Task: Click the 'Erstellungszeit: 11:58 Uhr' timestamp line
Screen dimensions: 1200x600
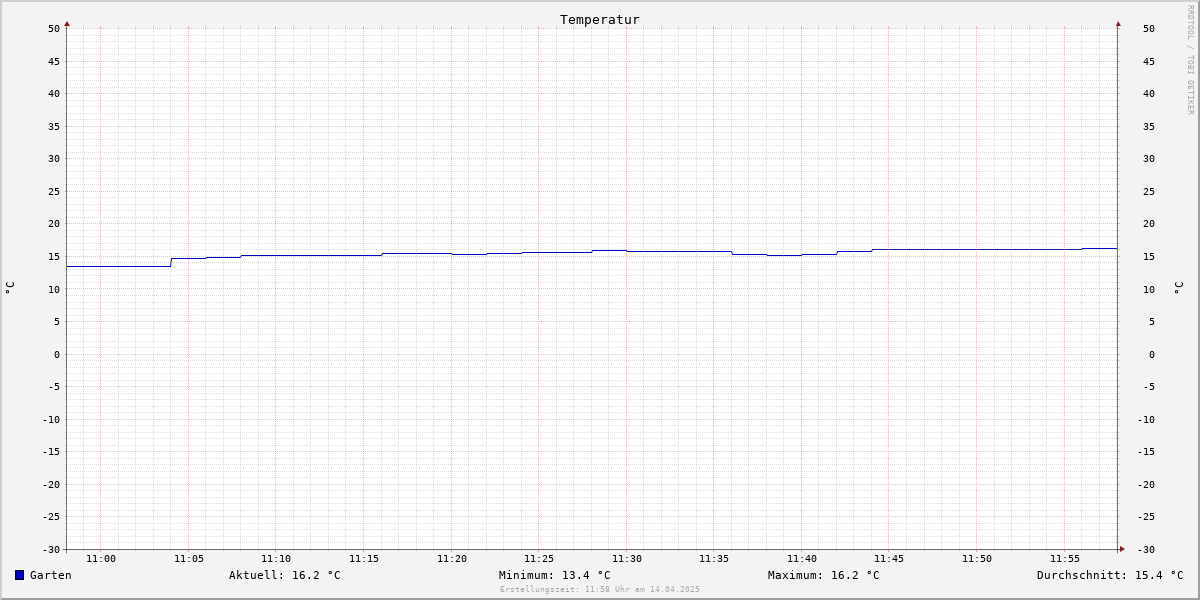Action: click(x=600, y=589)
